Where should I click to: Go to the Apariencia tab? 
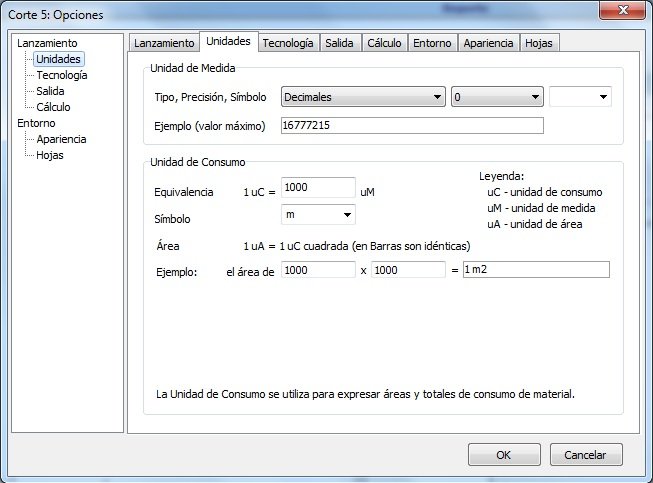click(488, 43)
